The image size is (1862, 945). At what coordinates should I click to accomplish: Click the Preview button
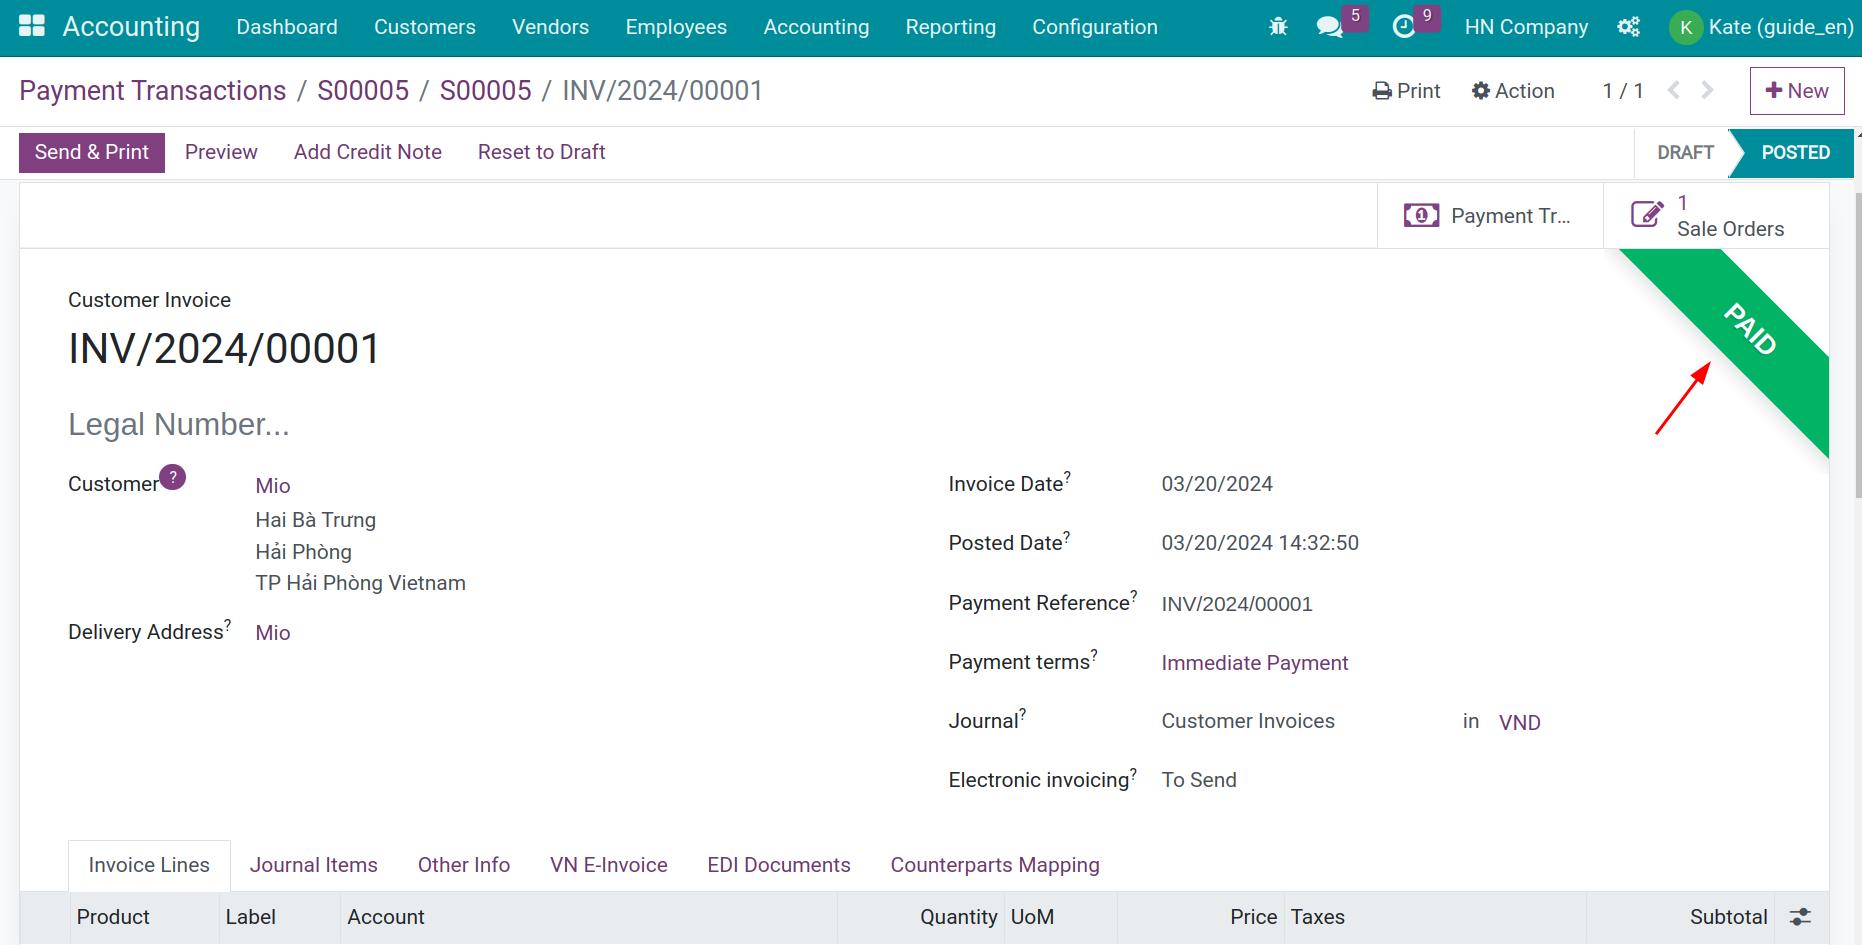click(221, 152)
